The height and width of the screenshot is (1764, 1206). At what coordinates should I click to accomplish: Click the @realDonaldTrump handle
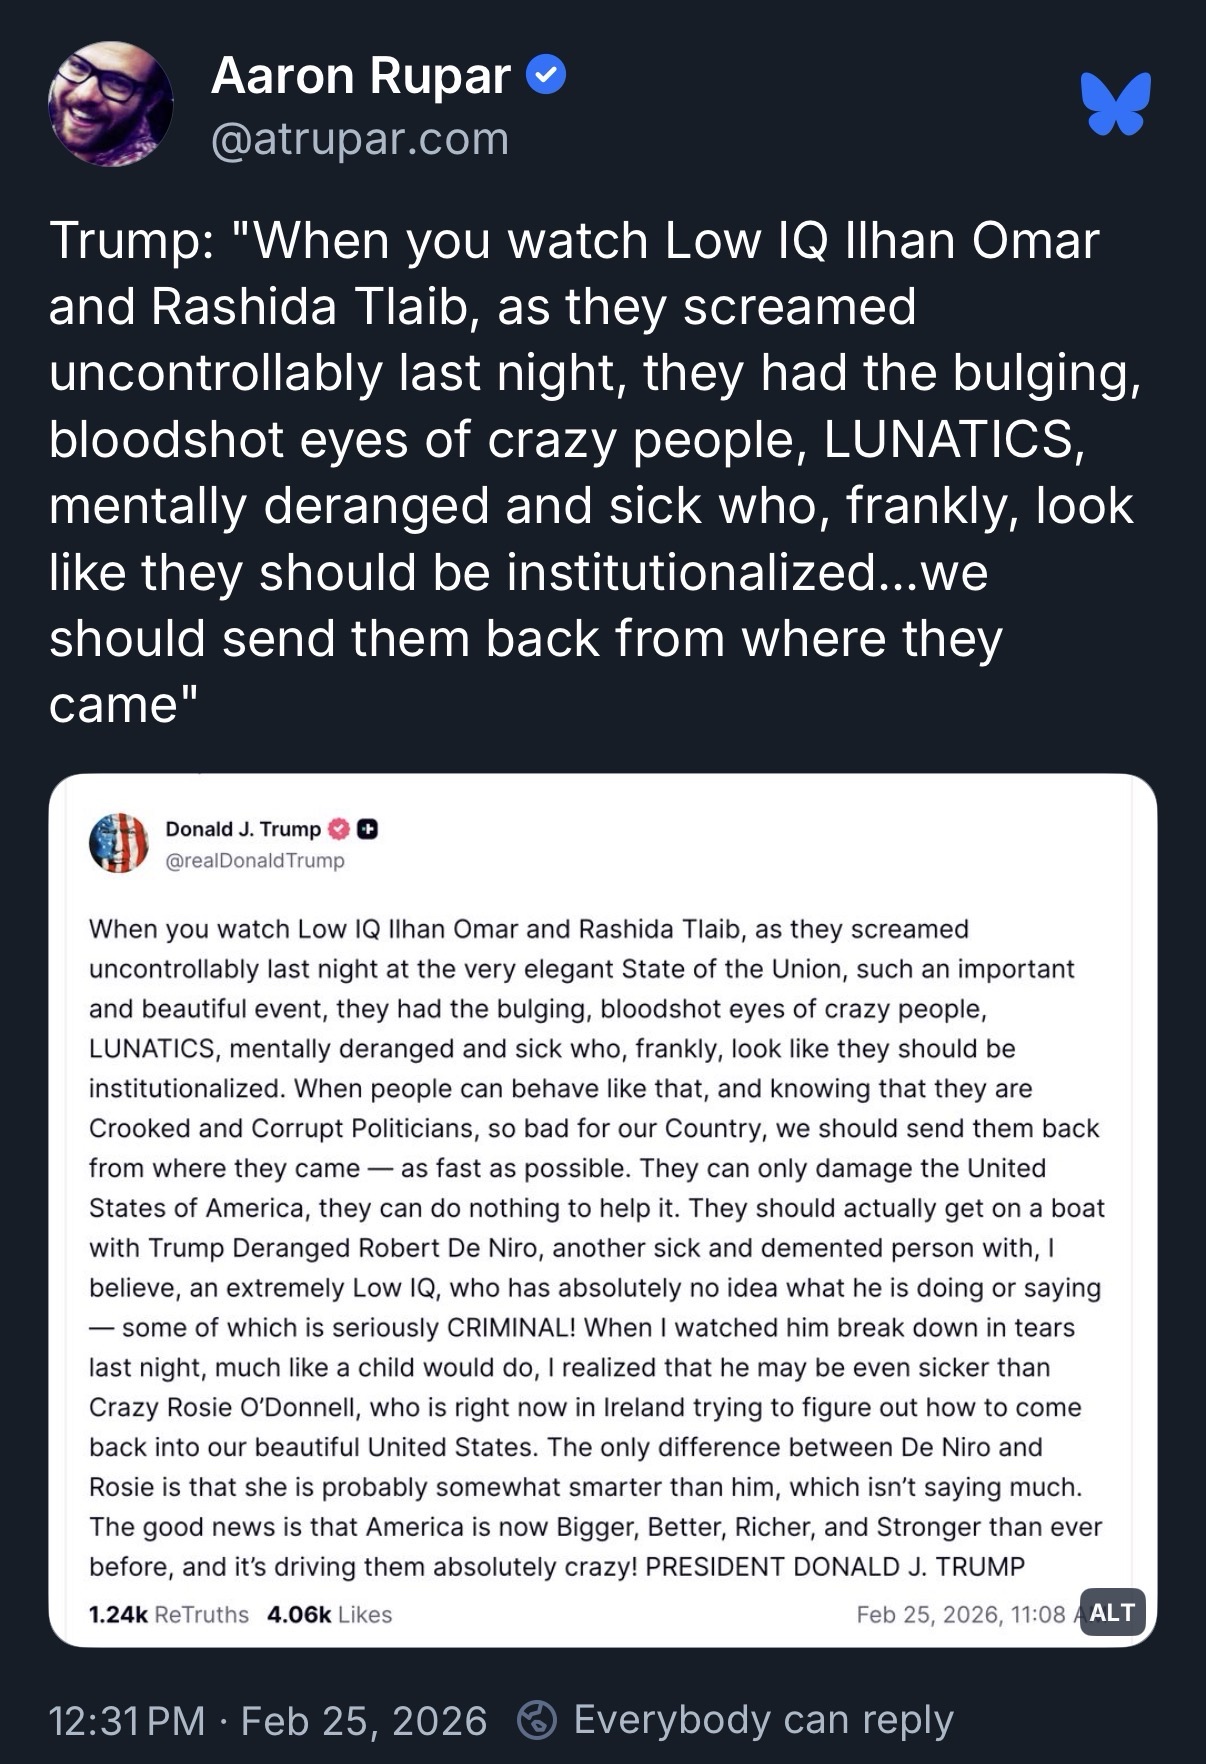tap(254, 860)
